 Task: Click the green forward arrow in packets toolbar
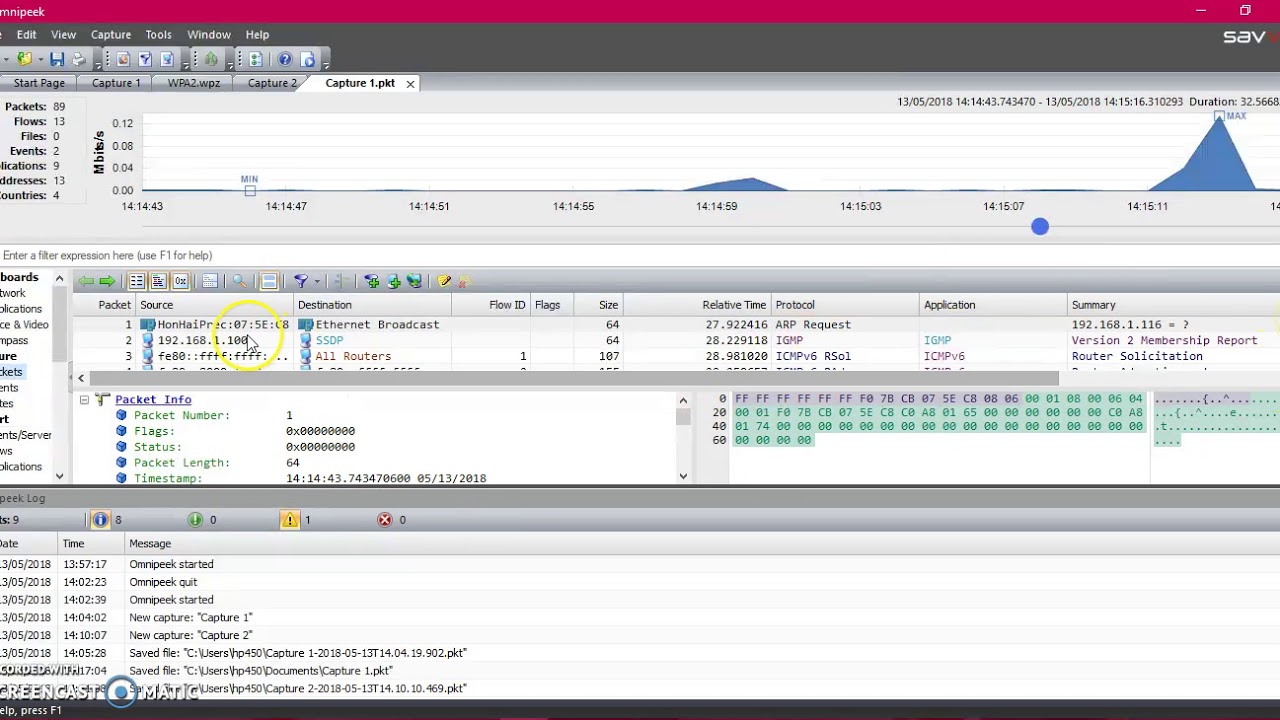[106, 282]
